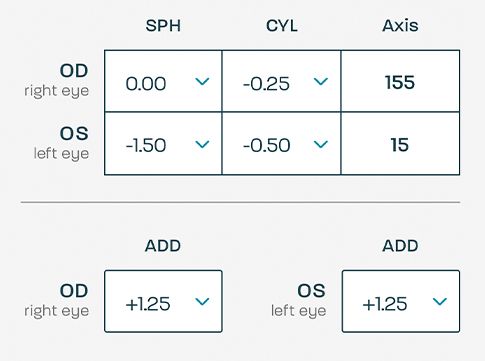Click chevron in OS ADD box

(440, 301)
